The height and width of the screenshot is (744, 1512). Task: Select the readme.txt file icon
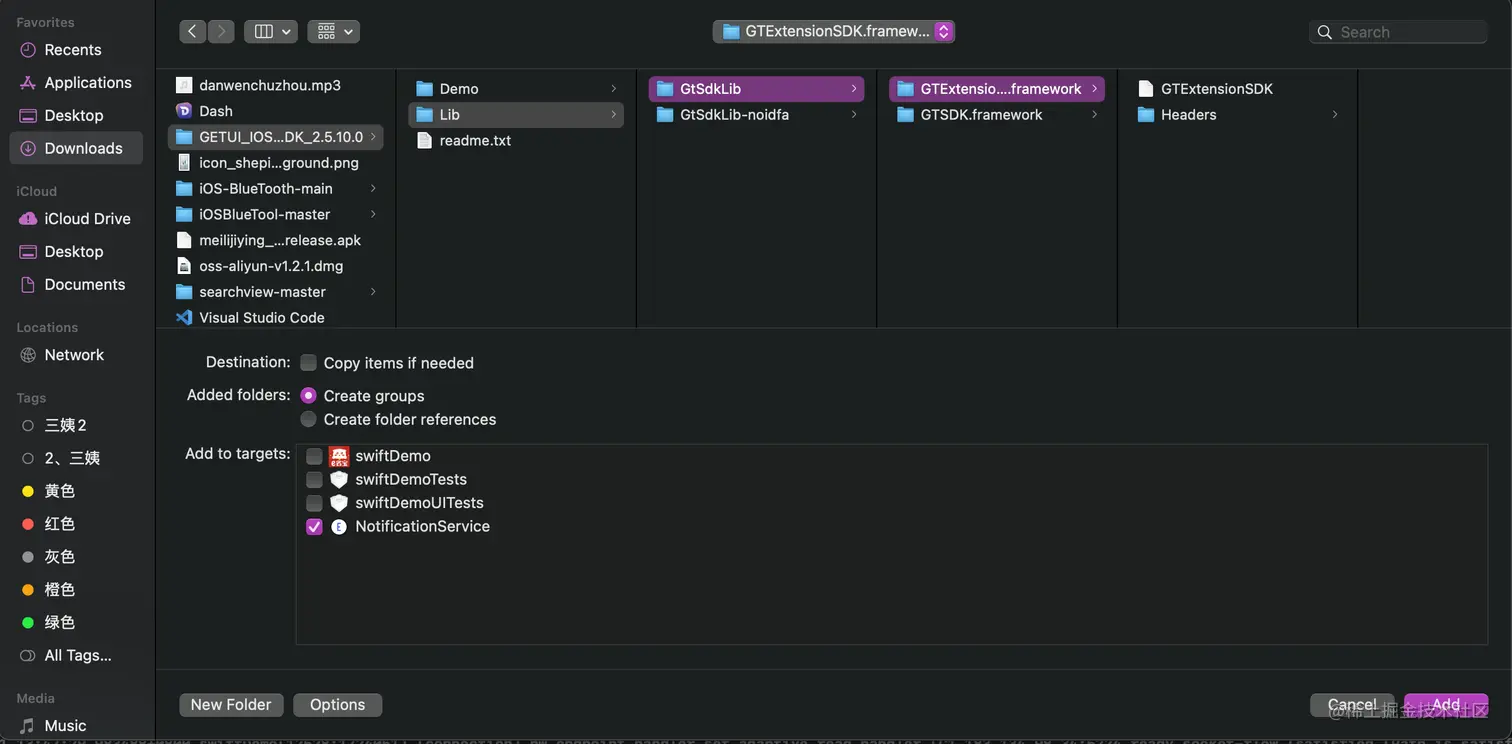pyautogui.click(x=424, y=140)
